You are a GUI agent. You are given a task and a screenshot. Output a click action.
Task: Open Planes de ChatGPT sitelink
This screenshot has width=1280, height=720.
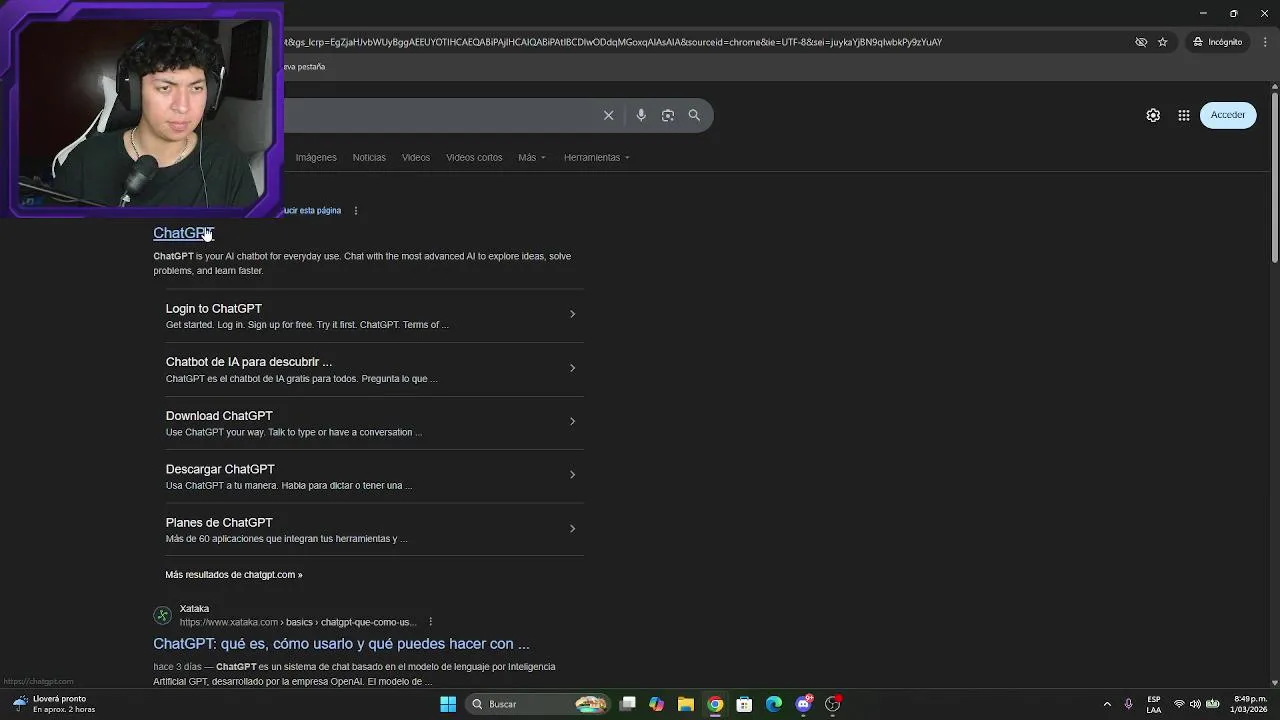tap(219, 523)
